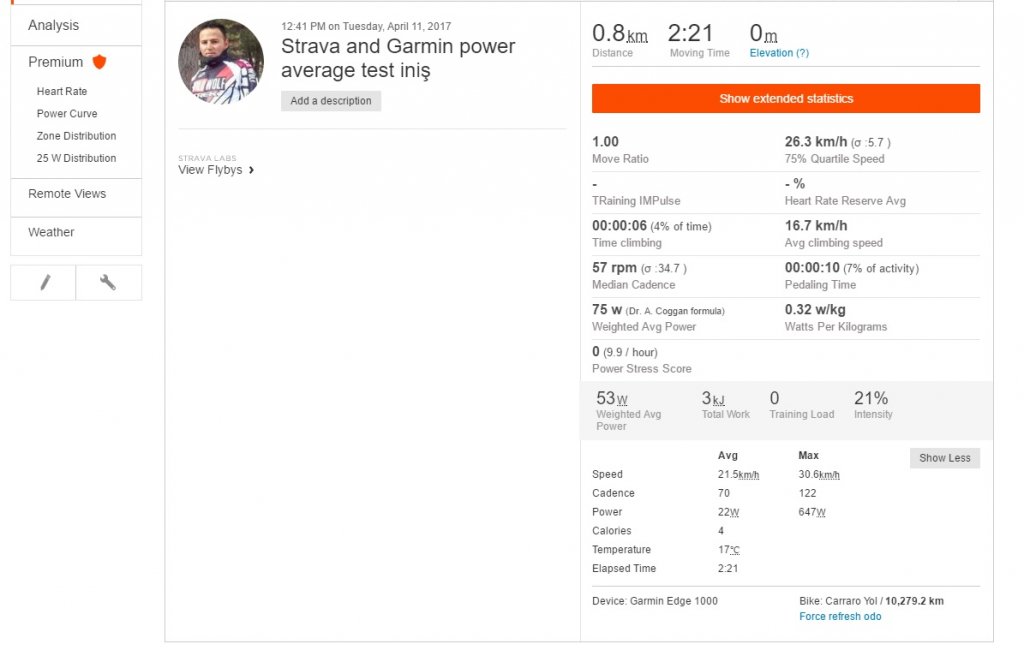The image size is (1024, 650).
Task: Select Power Curve in sidebar
Action: [x=67, y=114]
